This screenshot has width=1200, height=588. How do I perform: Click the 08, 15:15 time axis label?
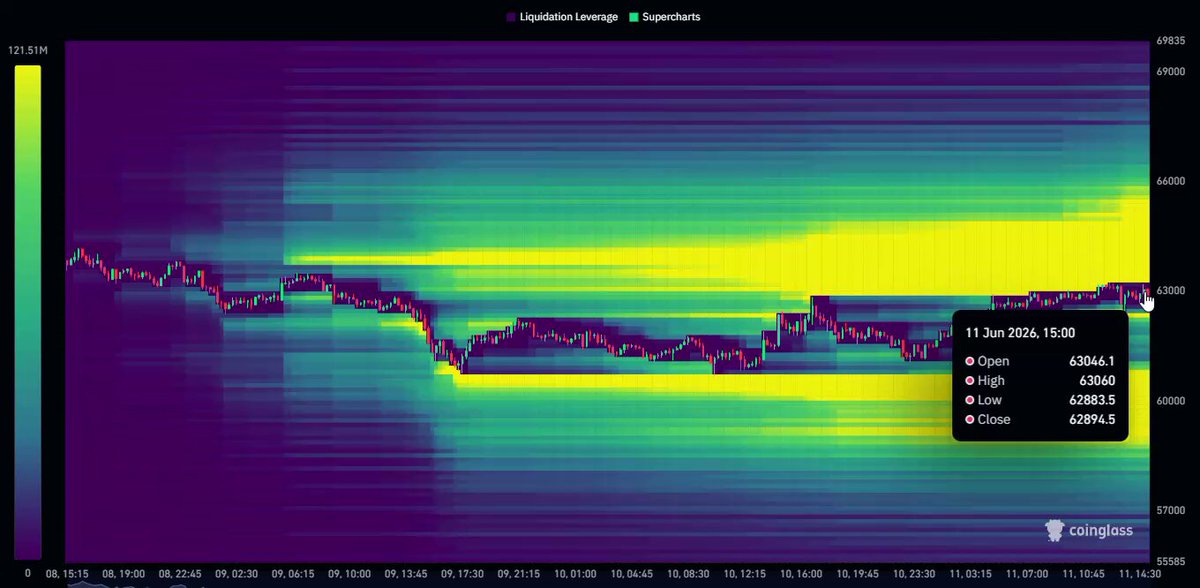pyautogui.click(x=66, y=575)
